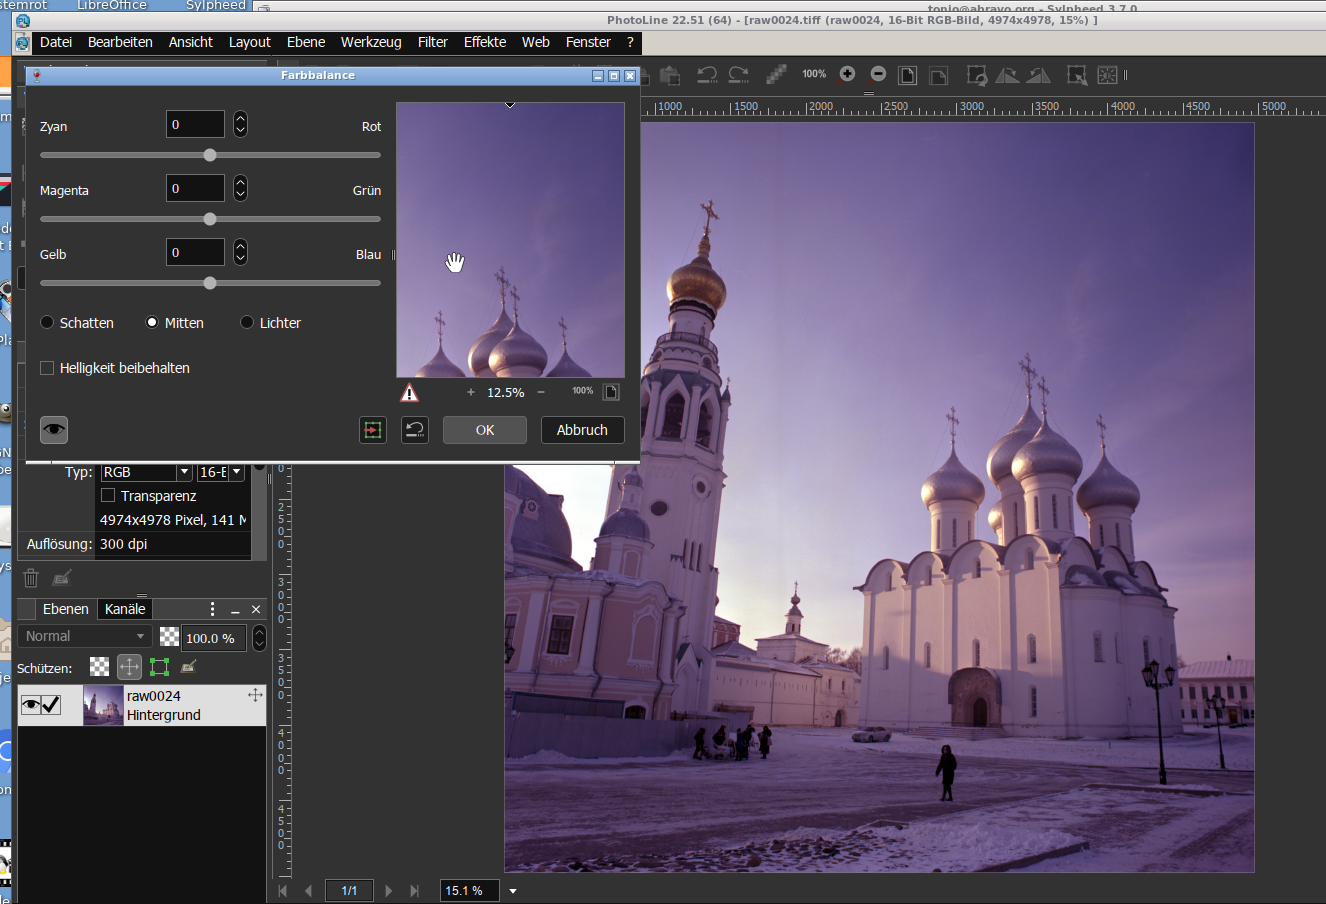The width and height of the screenshot is (1326, 904).
Task: Select the Mitten radio button
Action: 152,322
